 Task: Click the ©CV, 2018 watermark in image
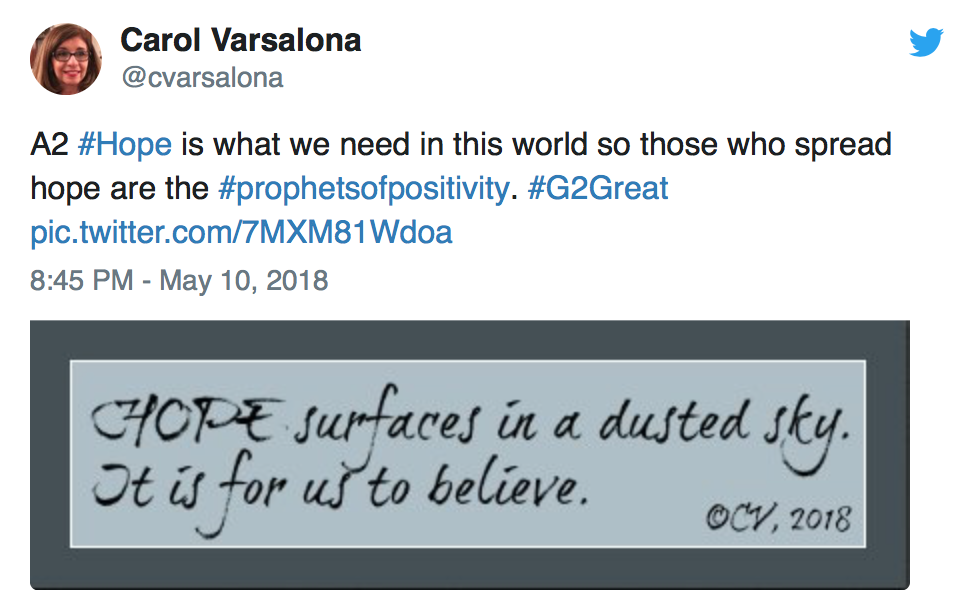click(778, 518)
